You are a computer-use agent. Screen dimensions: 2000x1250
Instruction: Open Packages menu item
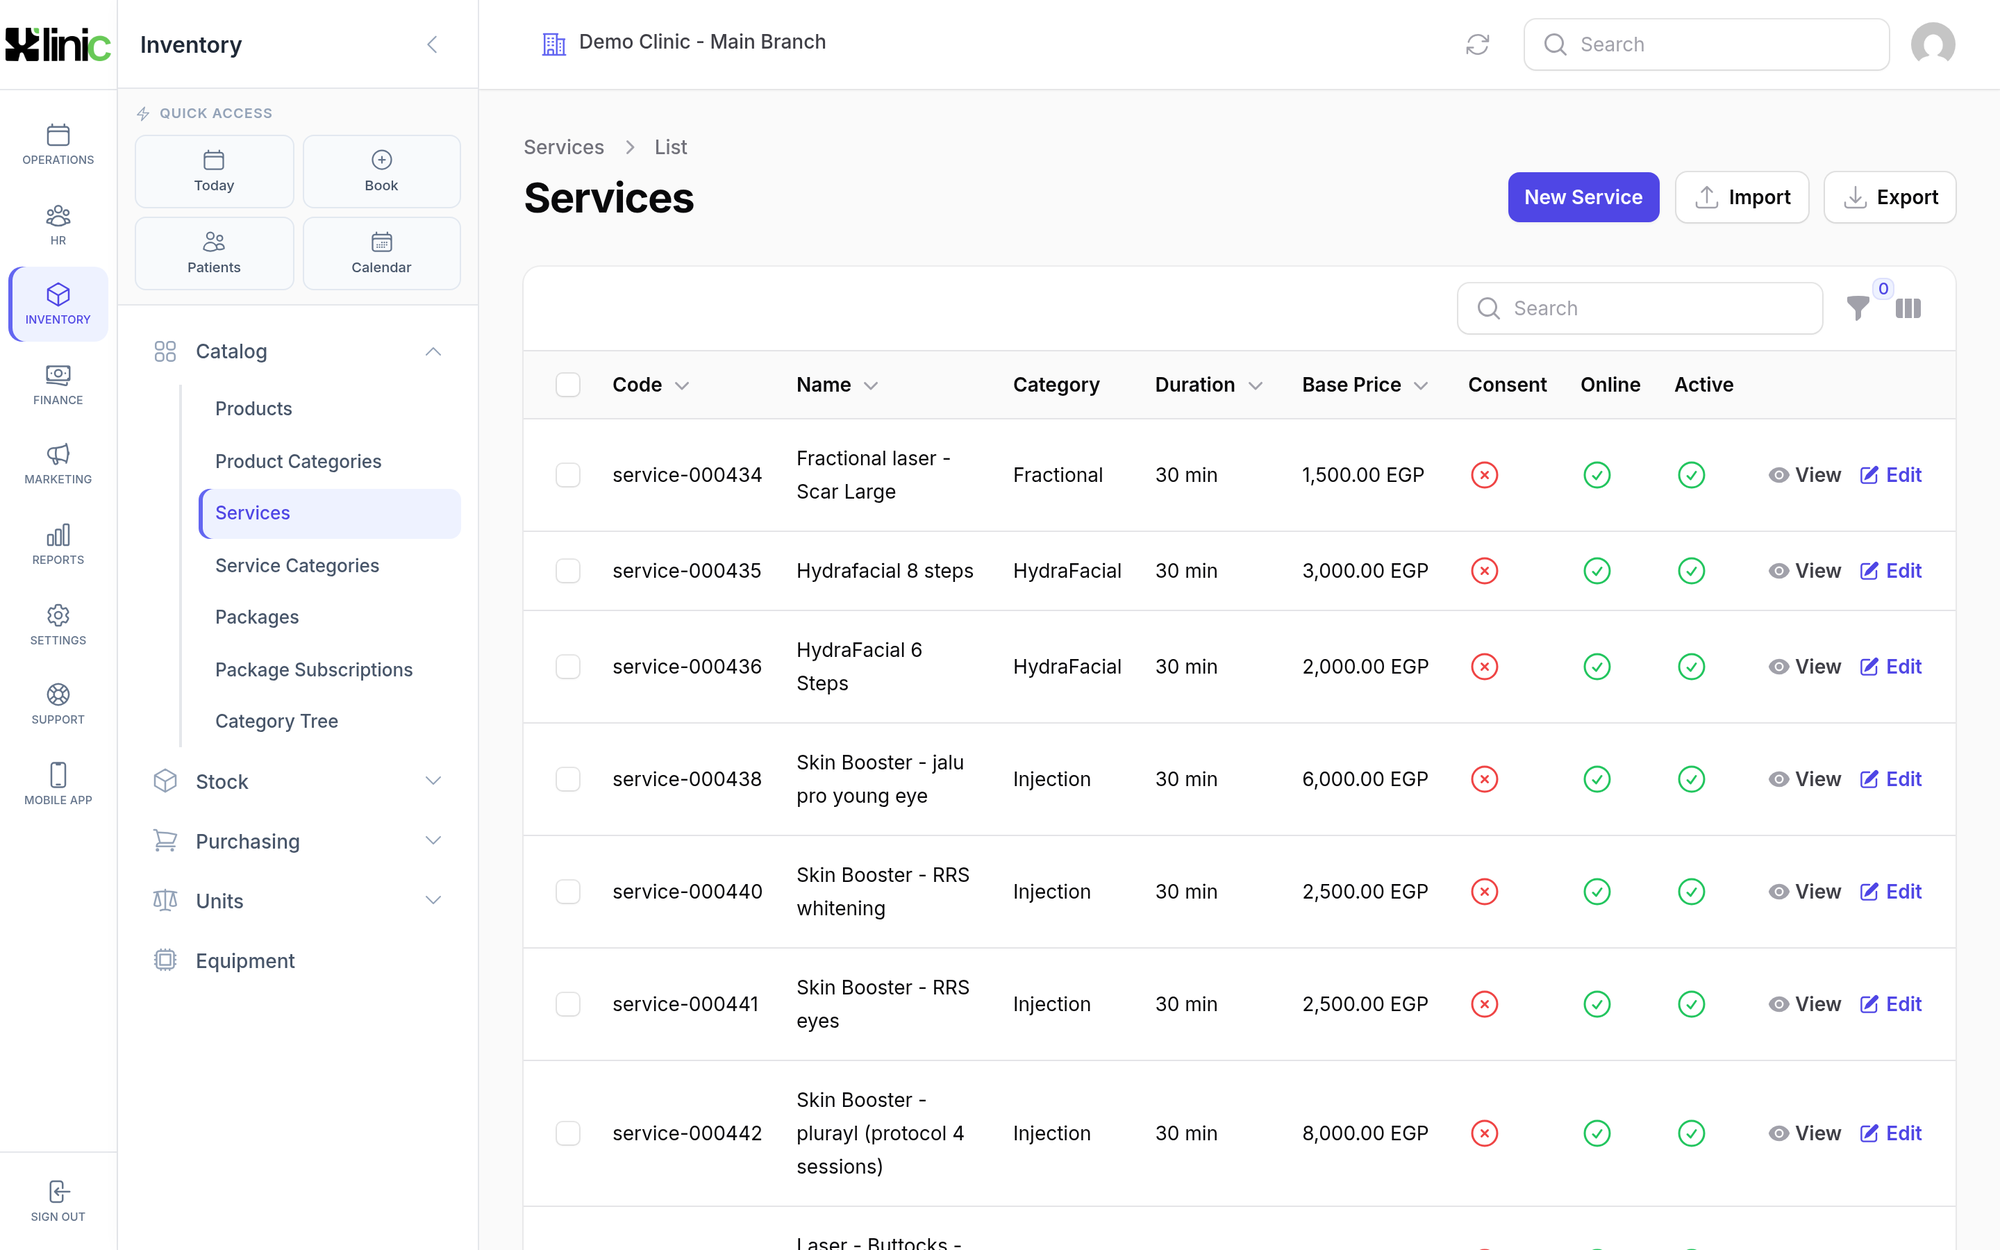click(257, 618)
